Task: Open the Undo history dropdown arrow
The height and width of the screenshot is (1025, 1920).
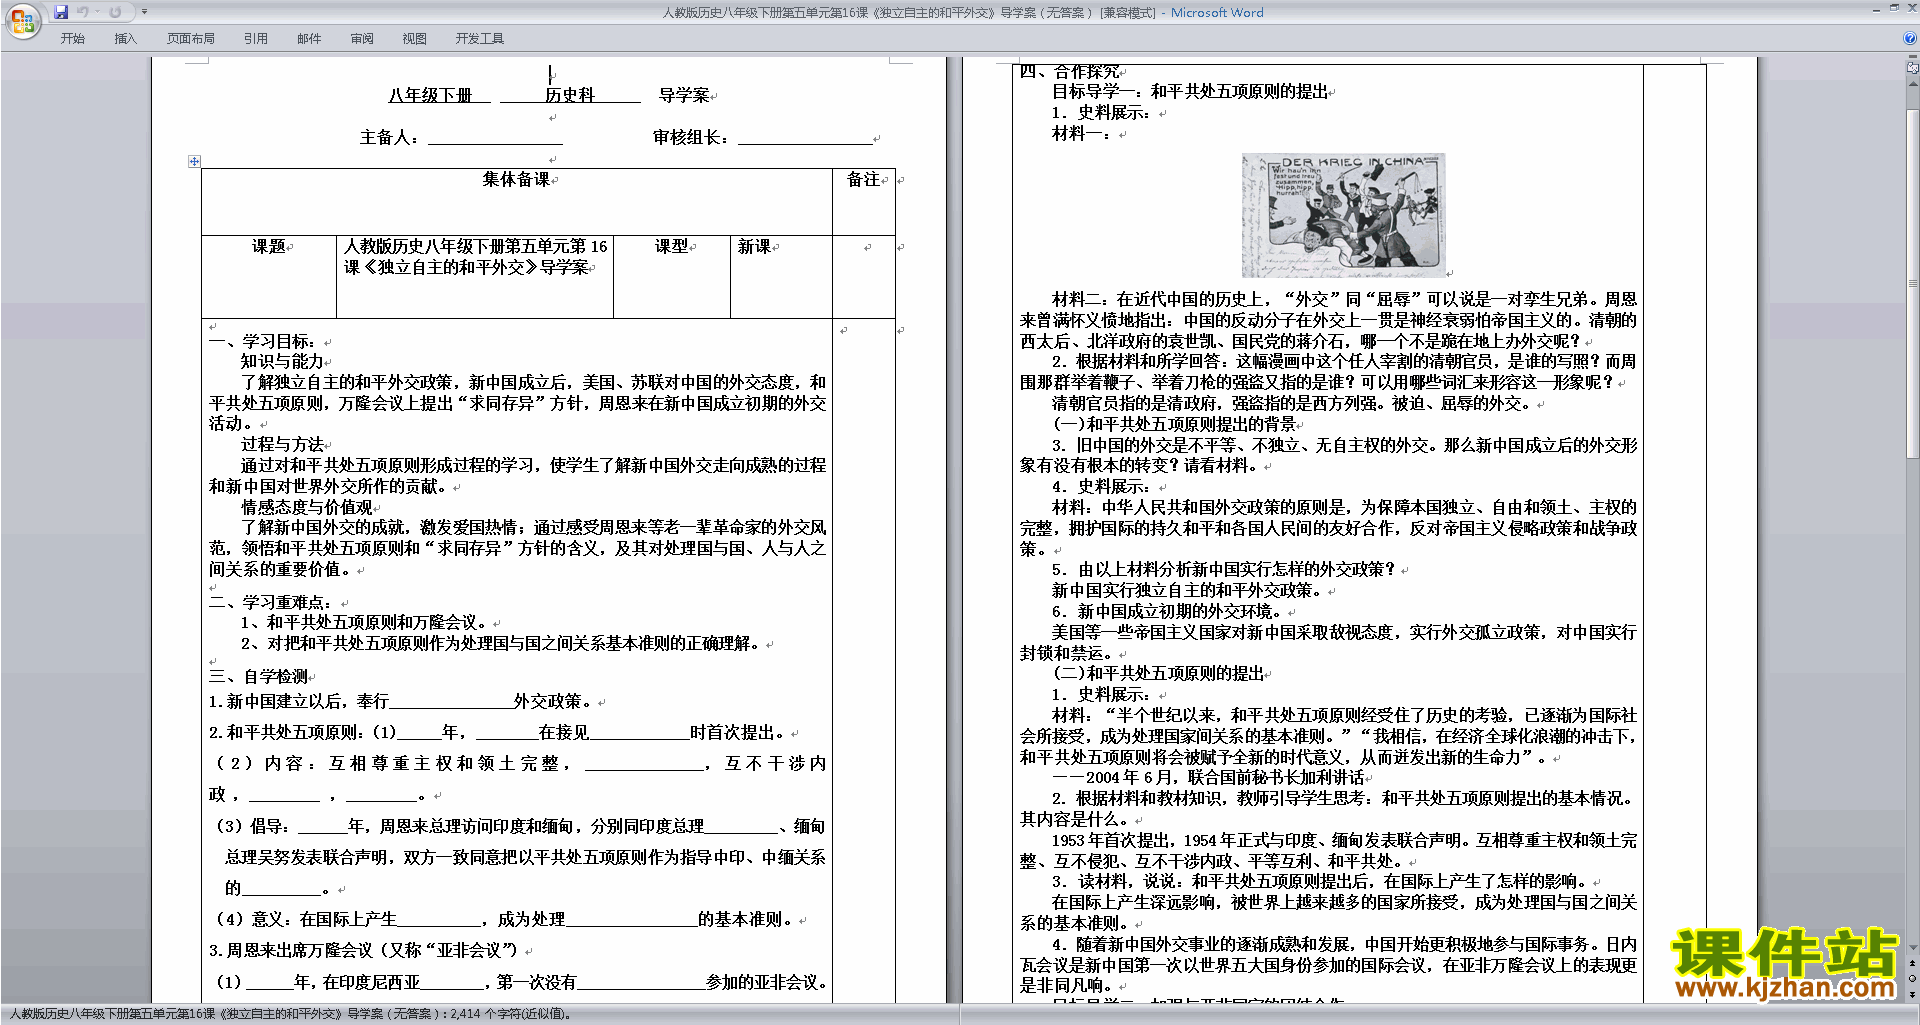Action: pyautogui.click(x=97, y=12)
